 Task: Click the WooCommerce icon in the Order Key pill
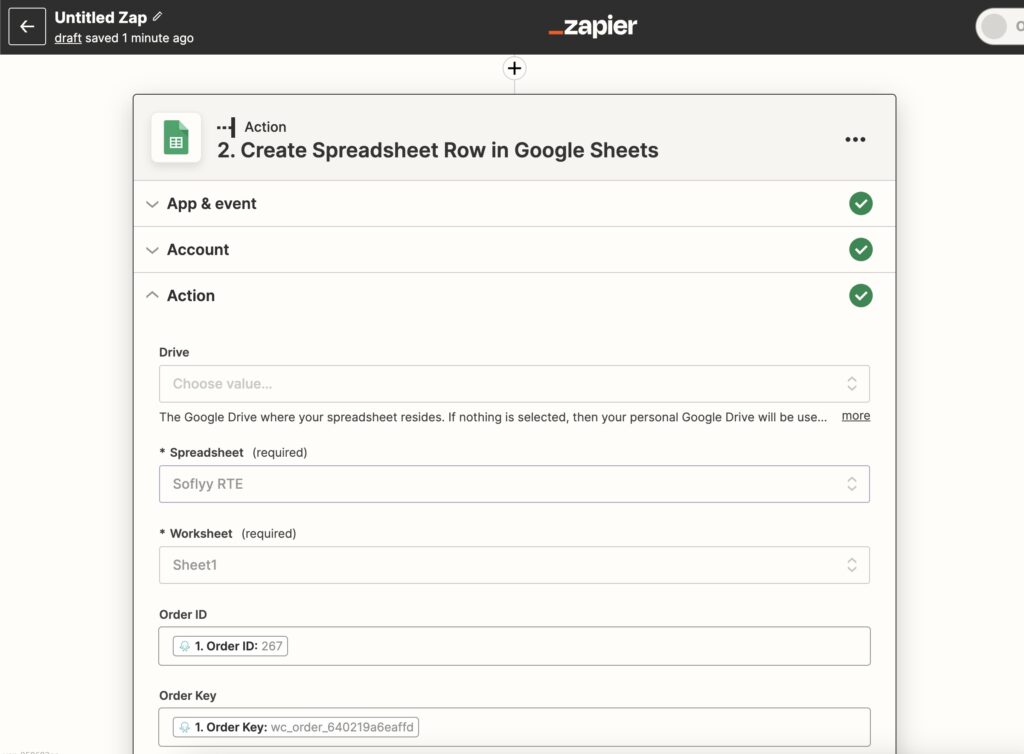point(184,727)
